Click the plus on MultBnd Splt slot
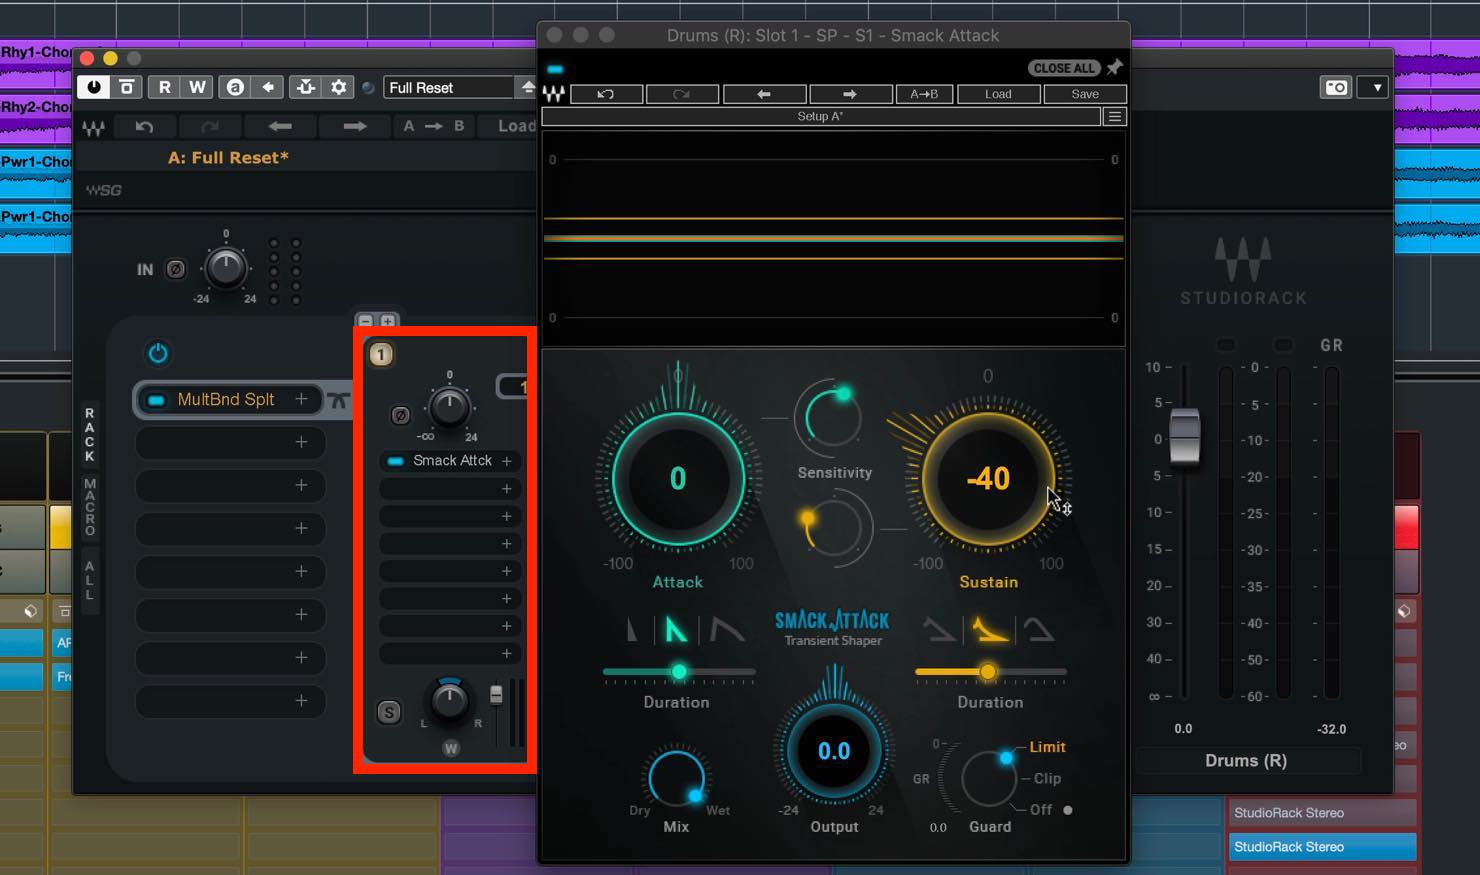 (x=301, y=399)
